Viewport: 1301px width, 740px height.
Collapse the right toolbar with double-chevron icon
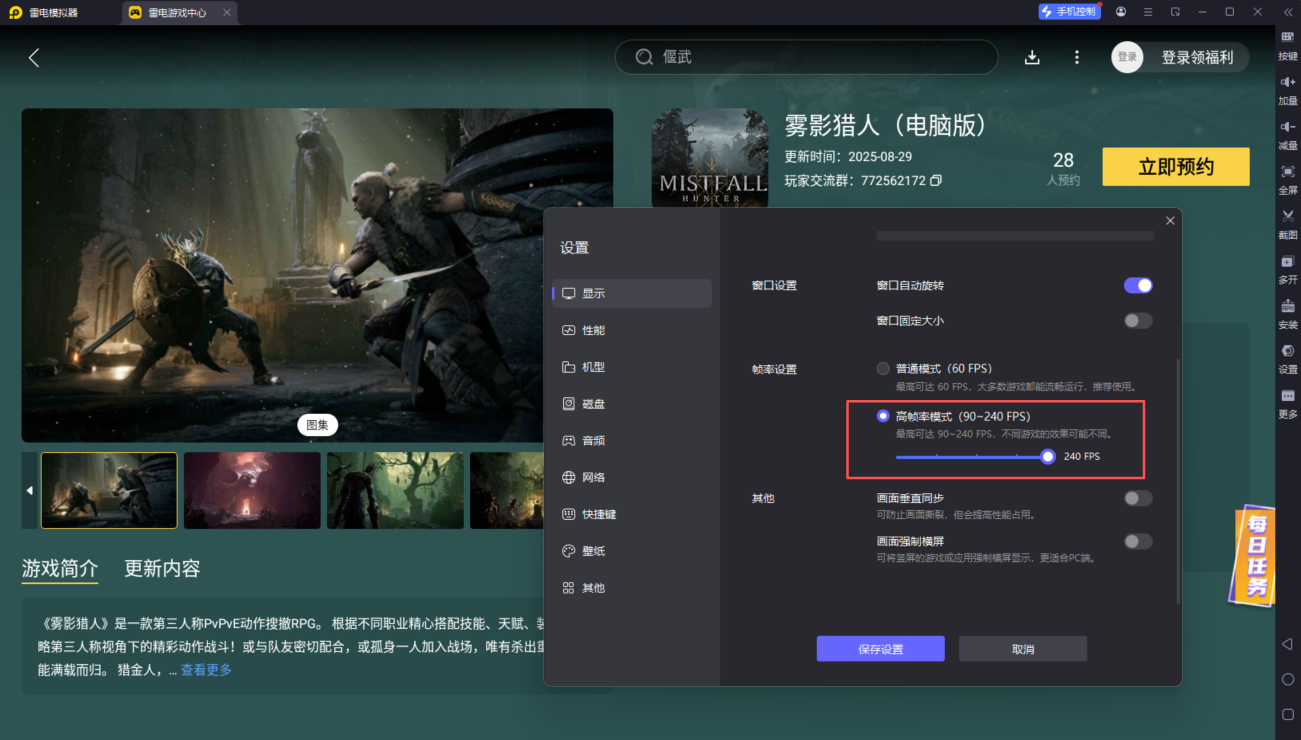point(1288,12)
